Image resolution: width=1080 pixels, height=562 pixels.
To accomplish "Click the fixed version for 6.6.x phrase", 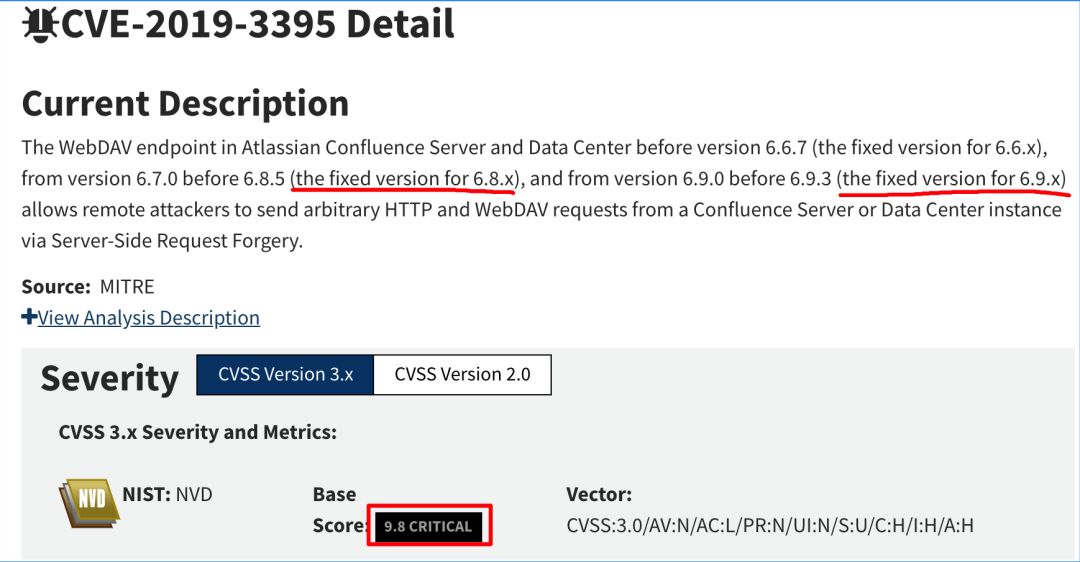I will pyautogui.click(x=928, y=148).
